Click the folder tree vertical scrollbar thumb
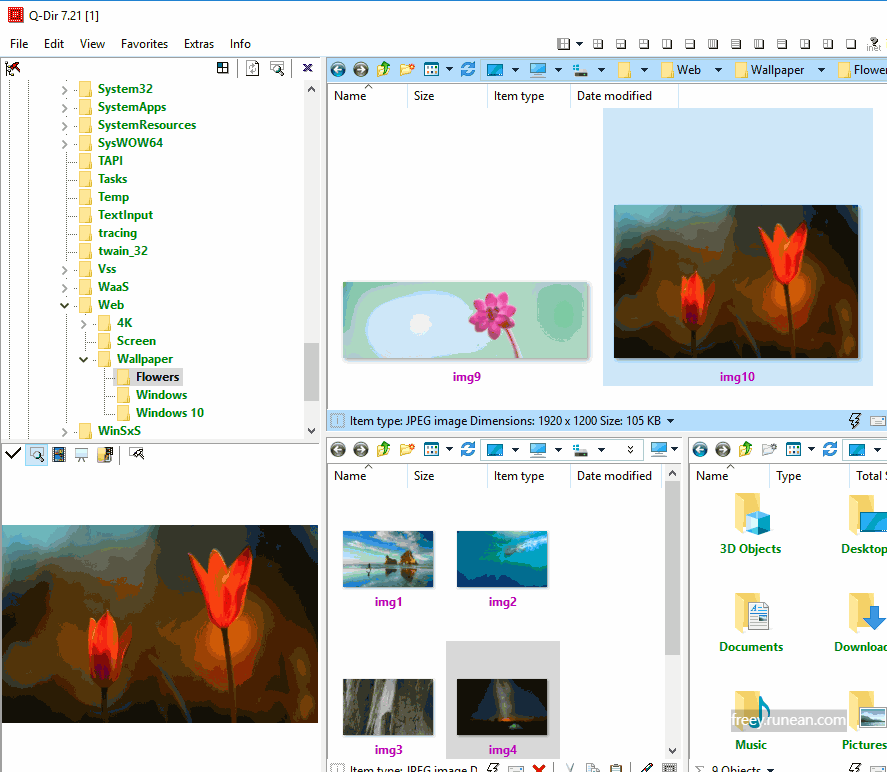 coord(311,372)
